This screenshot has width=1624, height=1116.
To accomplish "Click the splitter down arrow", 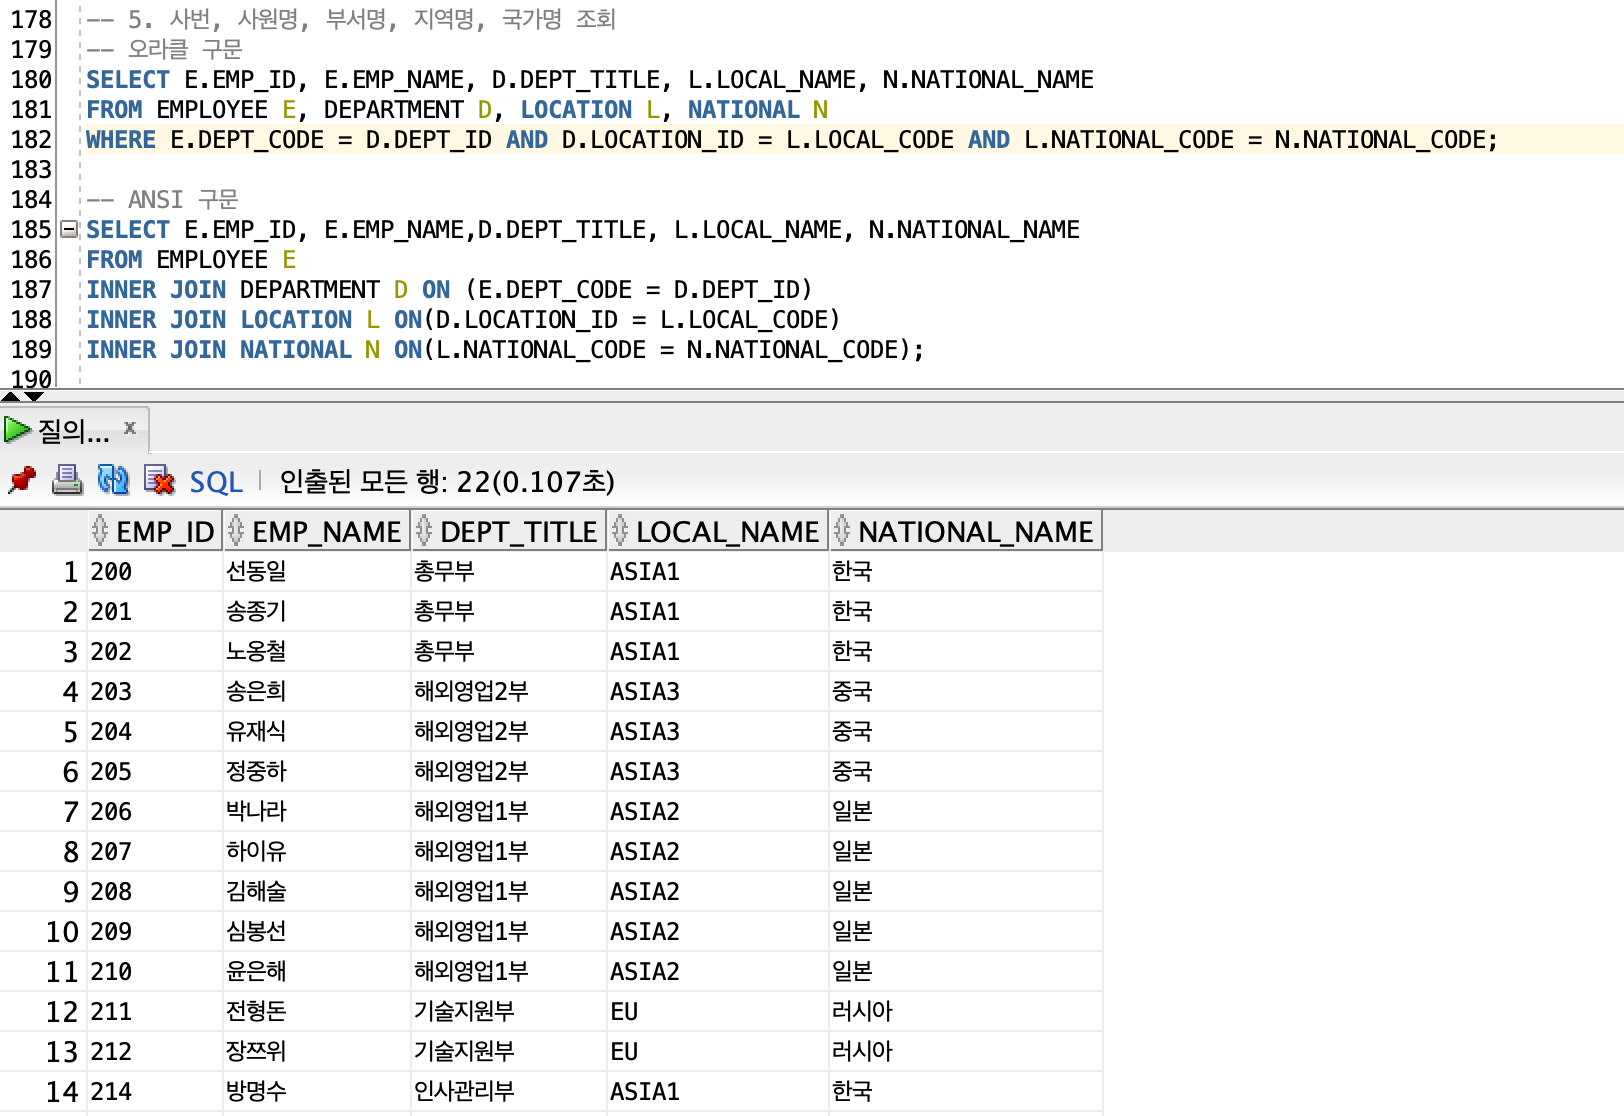I will (33, 397).
